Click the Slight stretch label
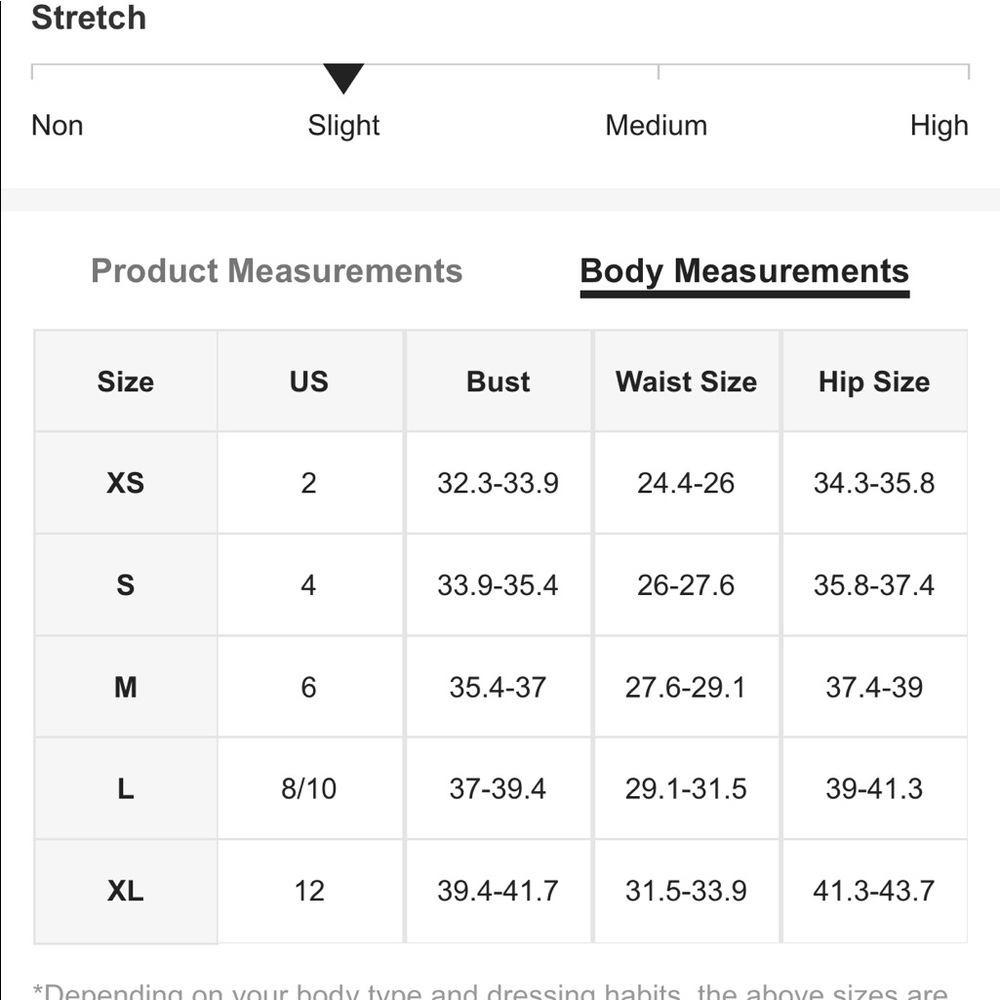This screenshot has width=1000, height=1000. coord(343,125)
